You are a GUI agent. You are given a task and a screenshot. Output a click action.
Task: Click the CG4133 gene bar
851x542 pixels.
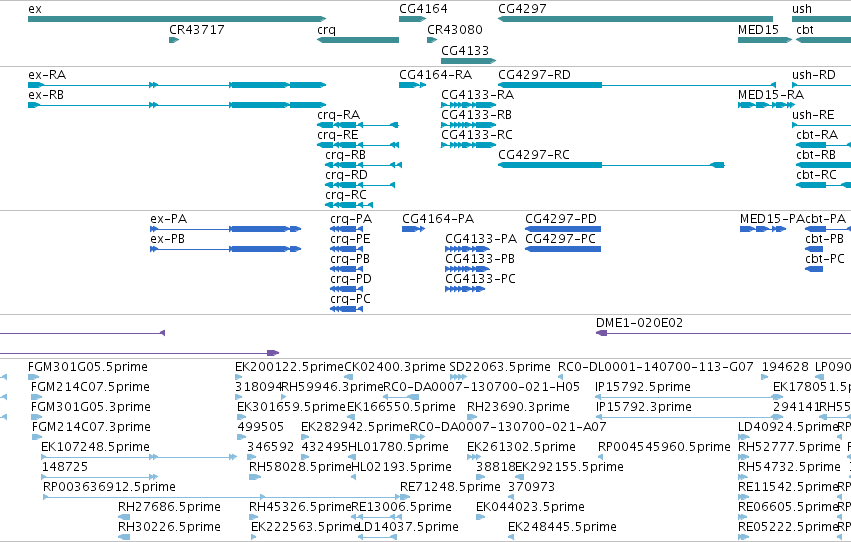click(x=468, y=61)
